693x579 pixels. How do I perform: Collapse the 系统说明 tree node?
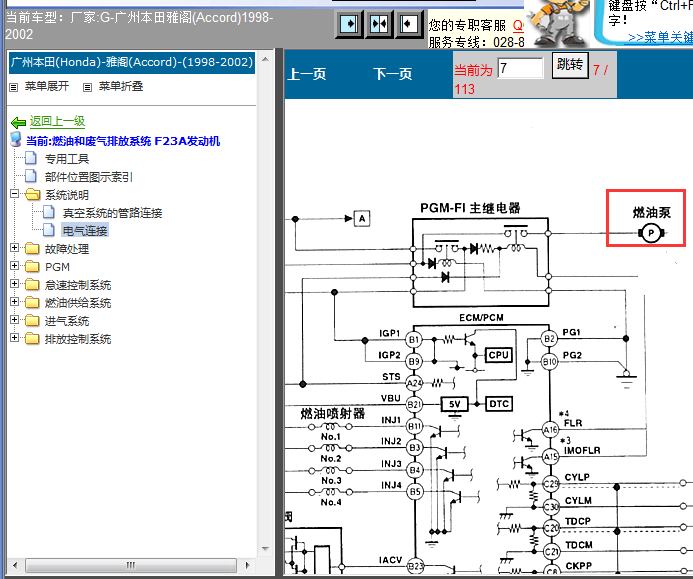click(15, 194)
